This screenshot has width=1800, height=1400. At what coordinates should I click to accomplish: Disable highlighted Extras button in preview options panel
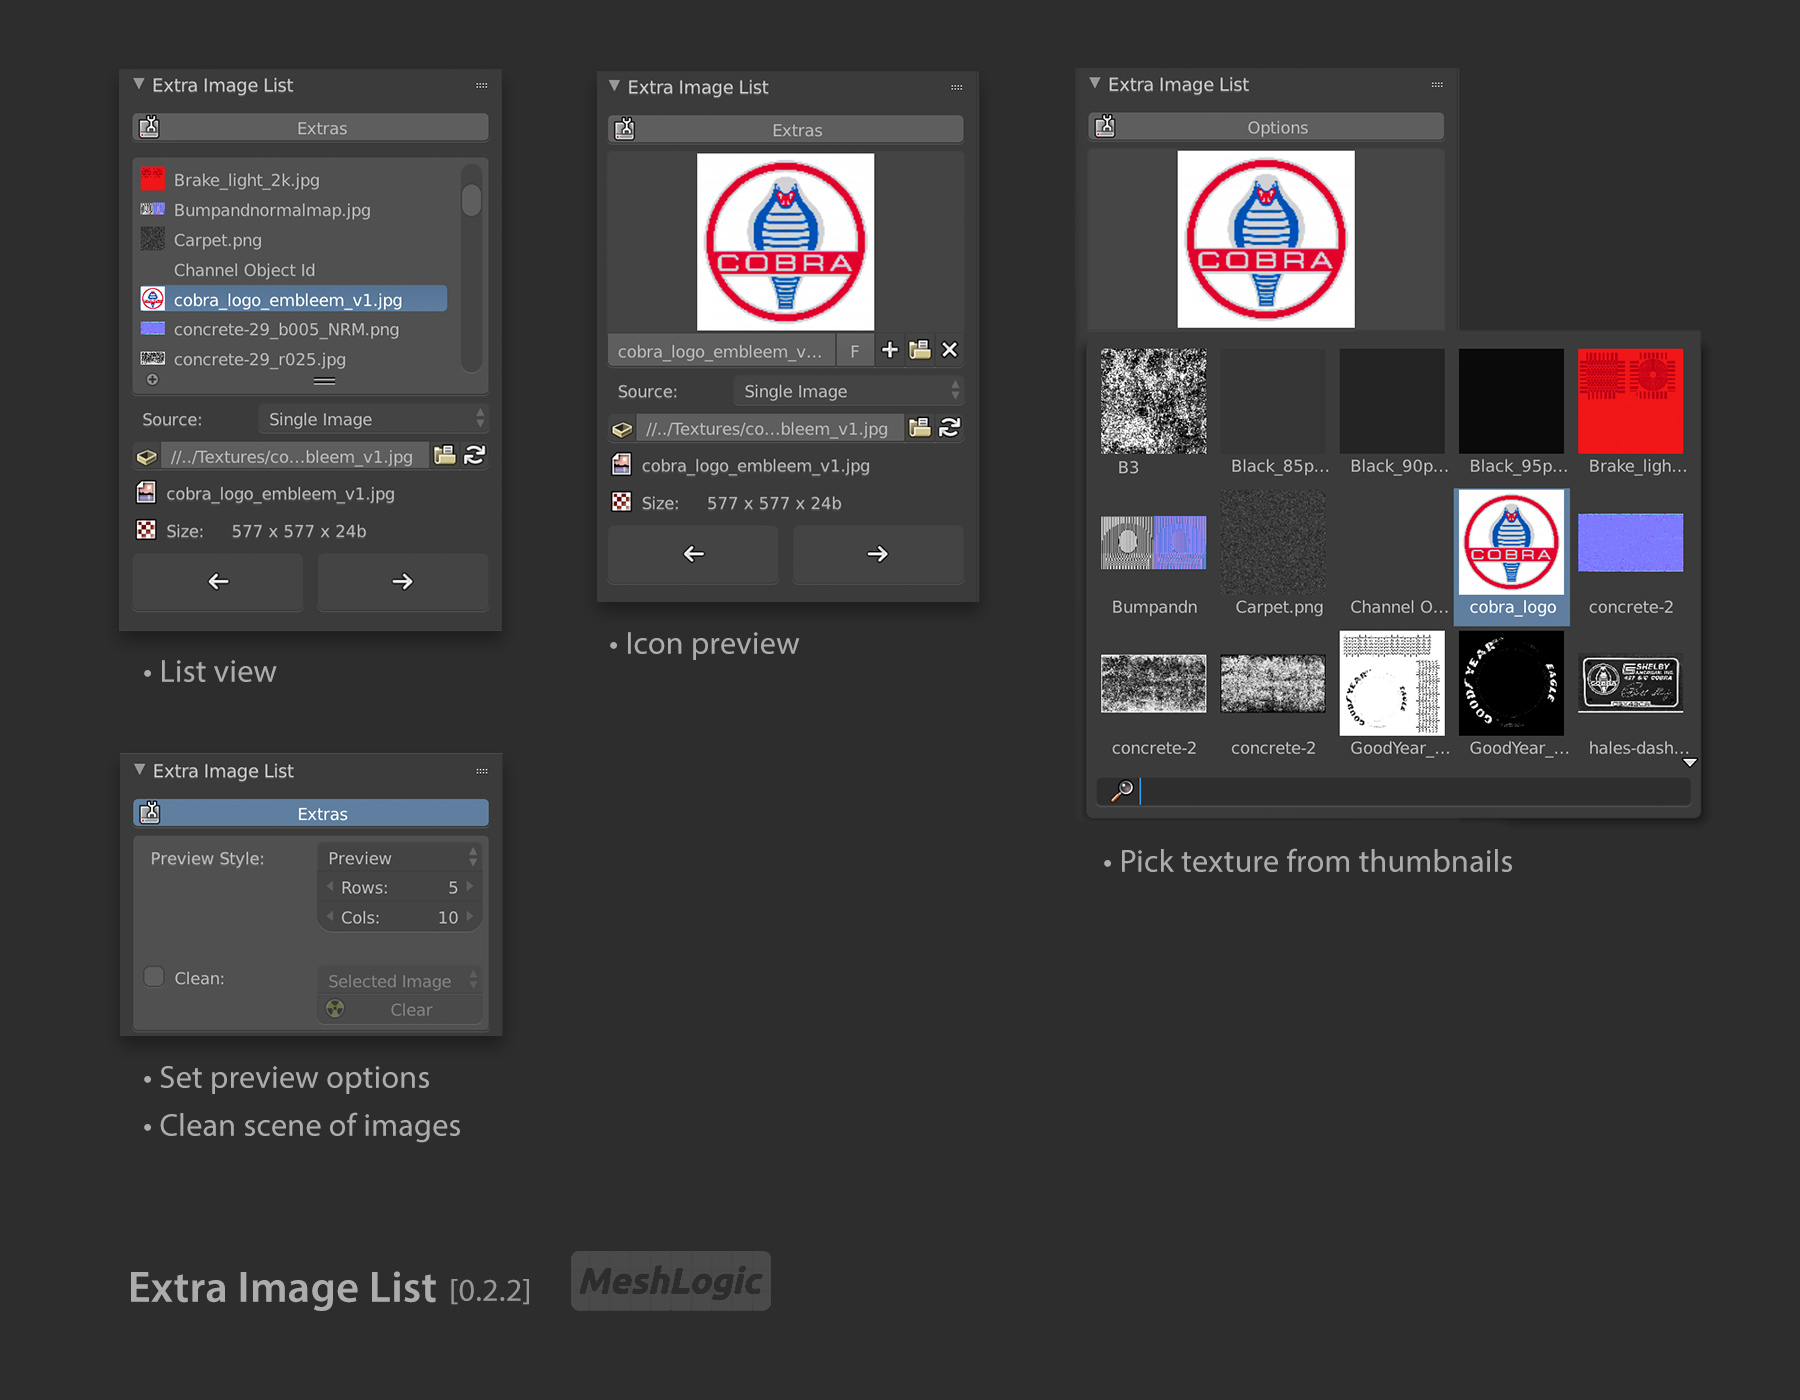pyautogui.click(x=311, y=813)
